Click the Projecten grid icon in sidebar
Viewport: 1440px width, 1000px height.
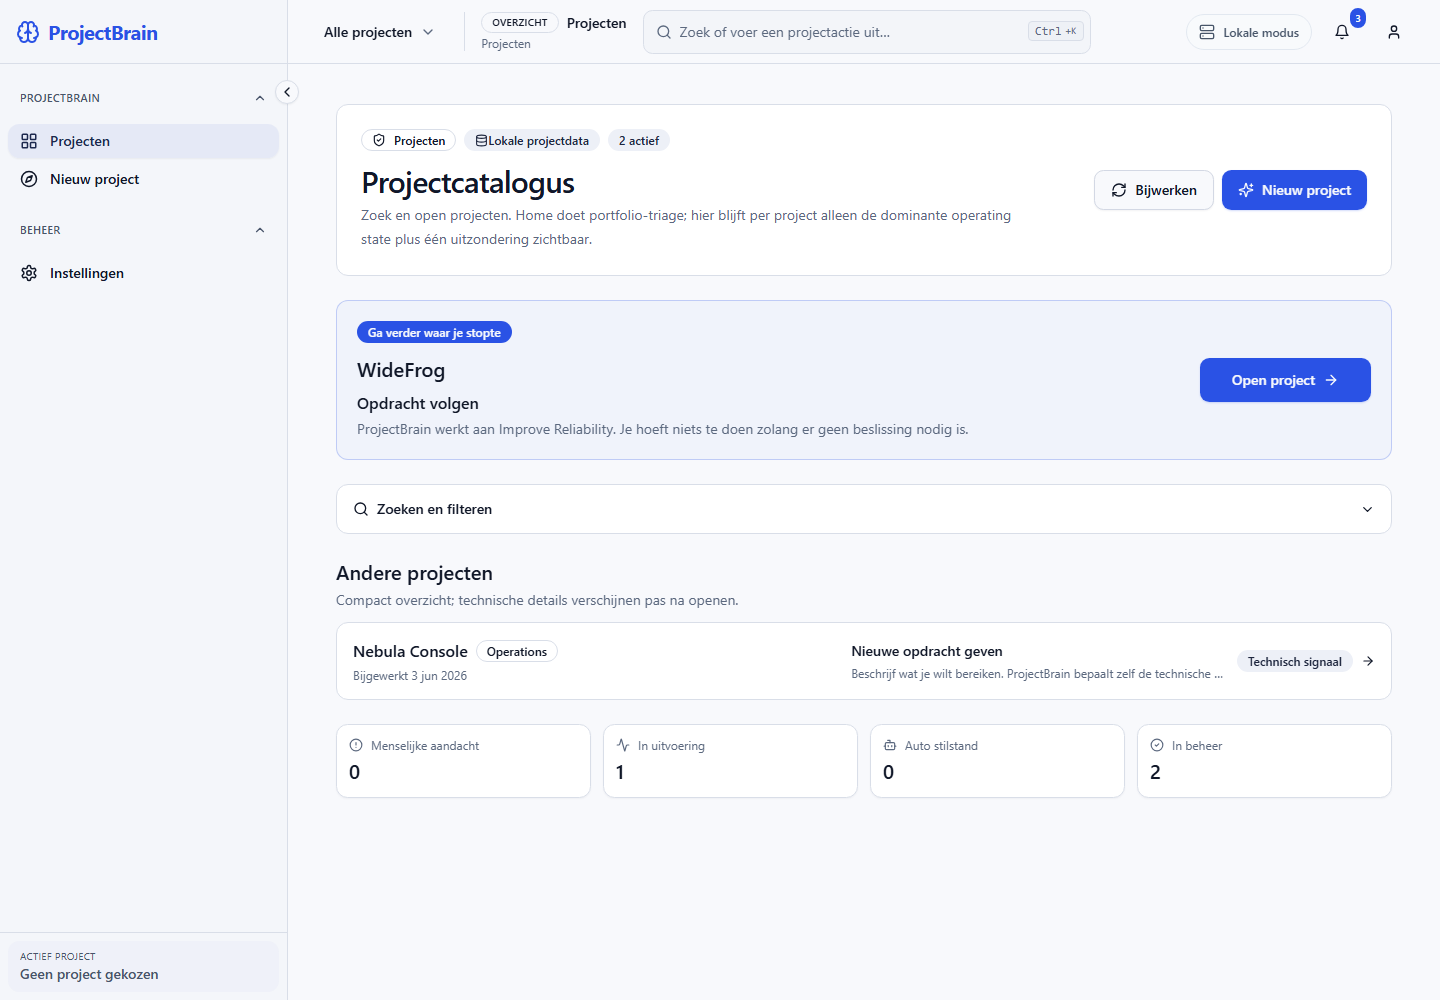pyautogui.click(x=29, y=141)
